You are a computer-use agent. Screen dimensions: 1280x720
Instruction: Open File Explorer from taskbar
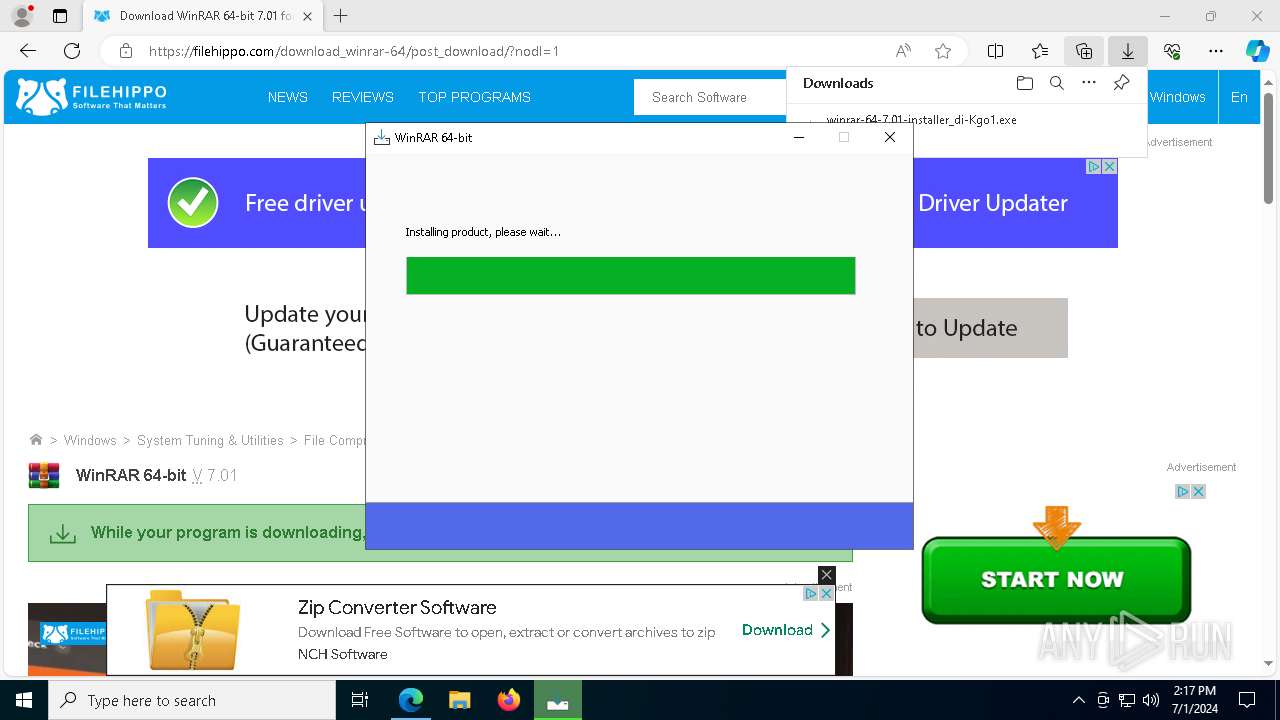tap(460, 700)
